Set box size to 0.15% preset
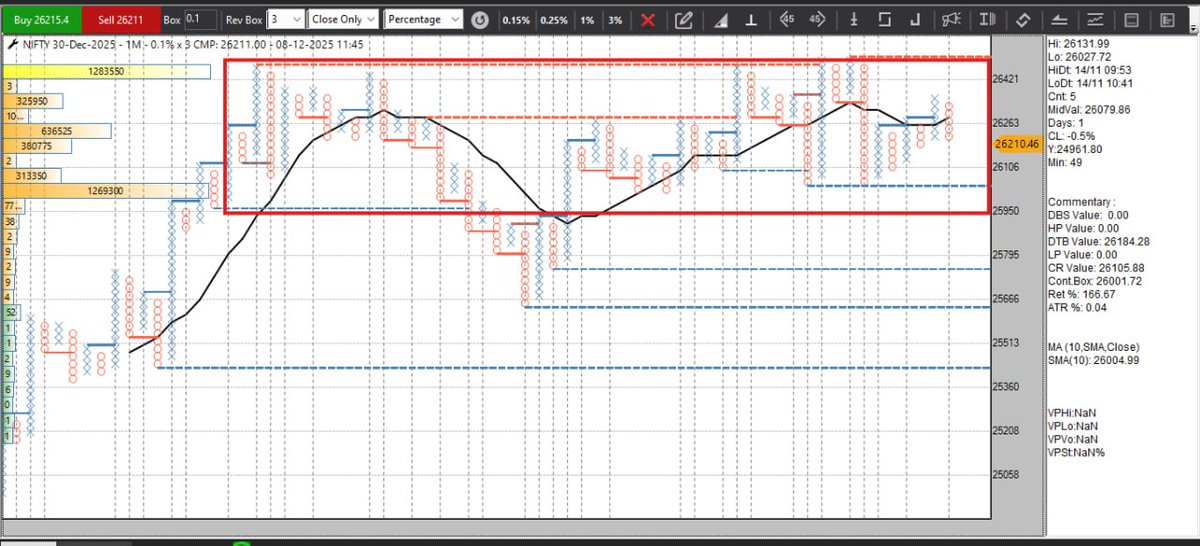Viewport: 1200px width, 546px height. (516, 19)
